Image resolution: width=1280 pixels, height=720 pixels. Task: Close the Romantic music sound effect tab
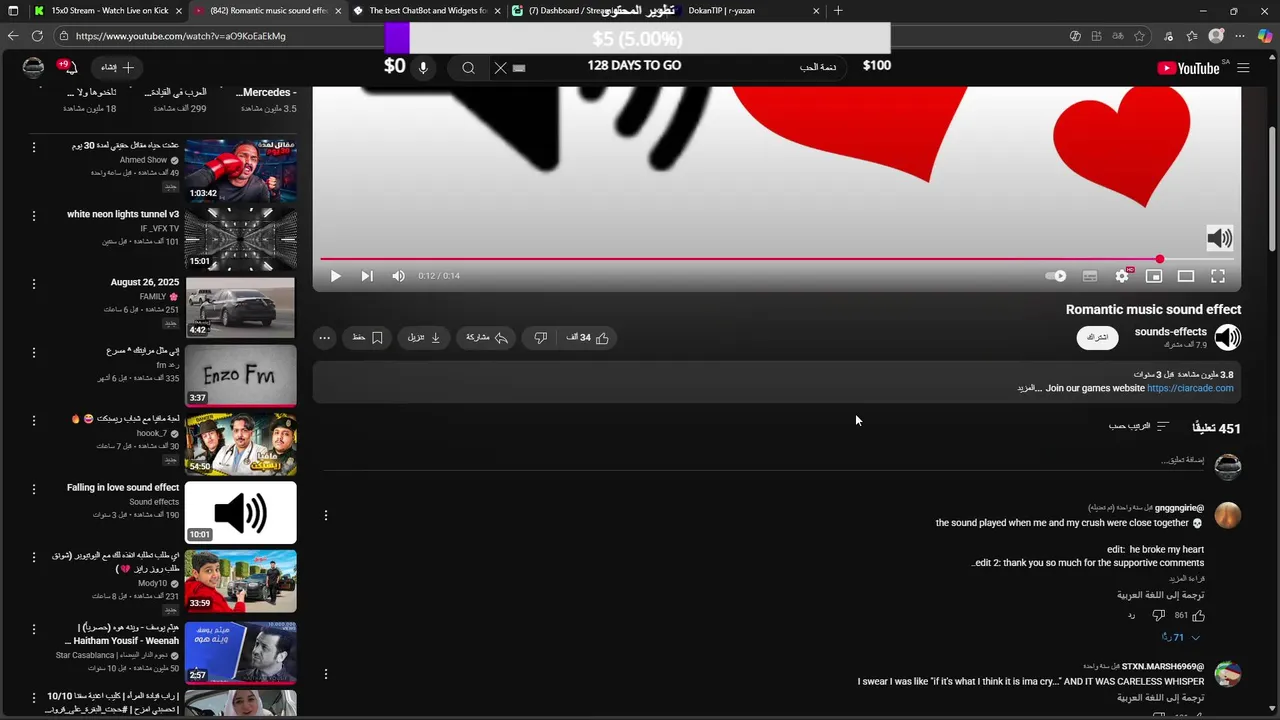point(338,10)
